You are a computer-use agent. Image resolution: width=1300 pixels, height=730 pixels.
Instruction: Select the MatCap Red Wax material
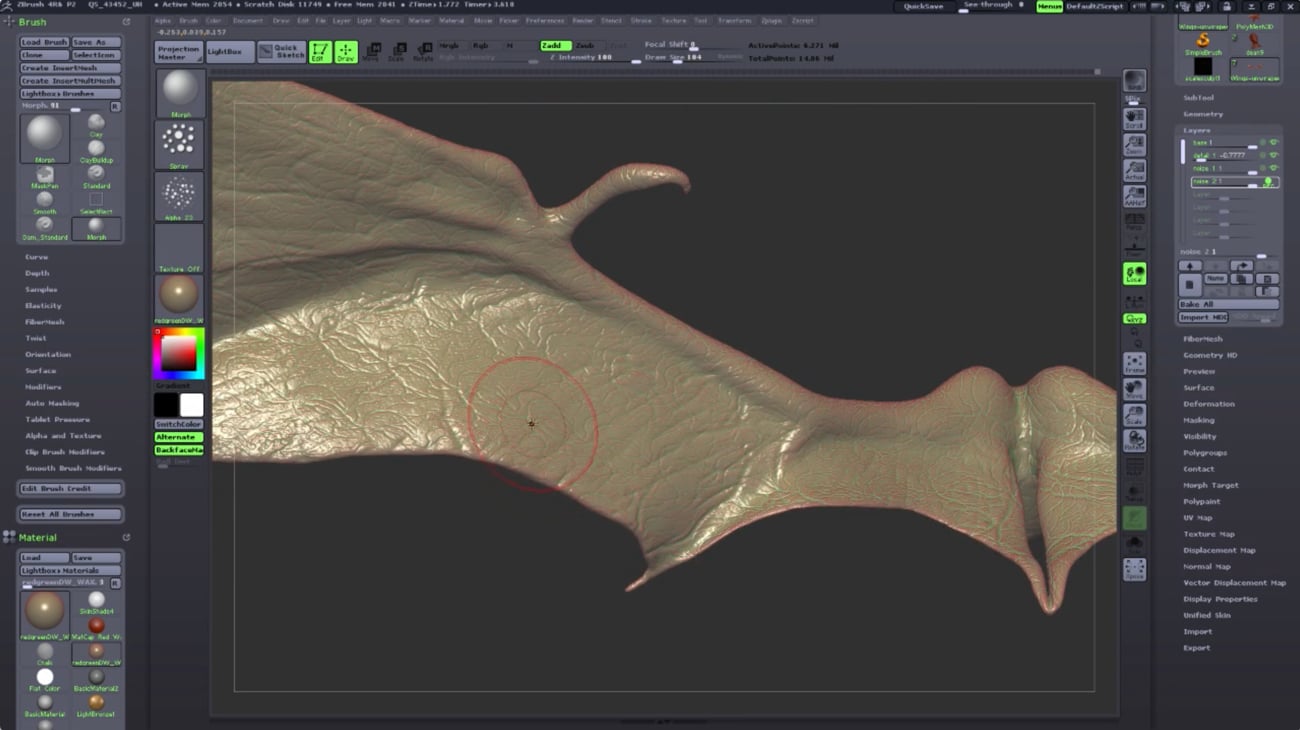(96, 629)
